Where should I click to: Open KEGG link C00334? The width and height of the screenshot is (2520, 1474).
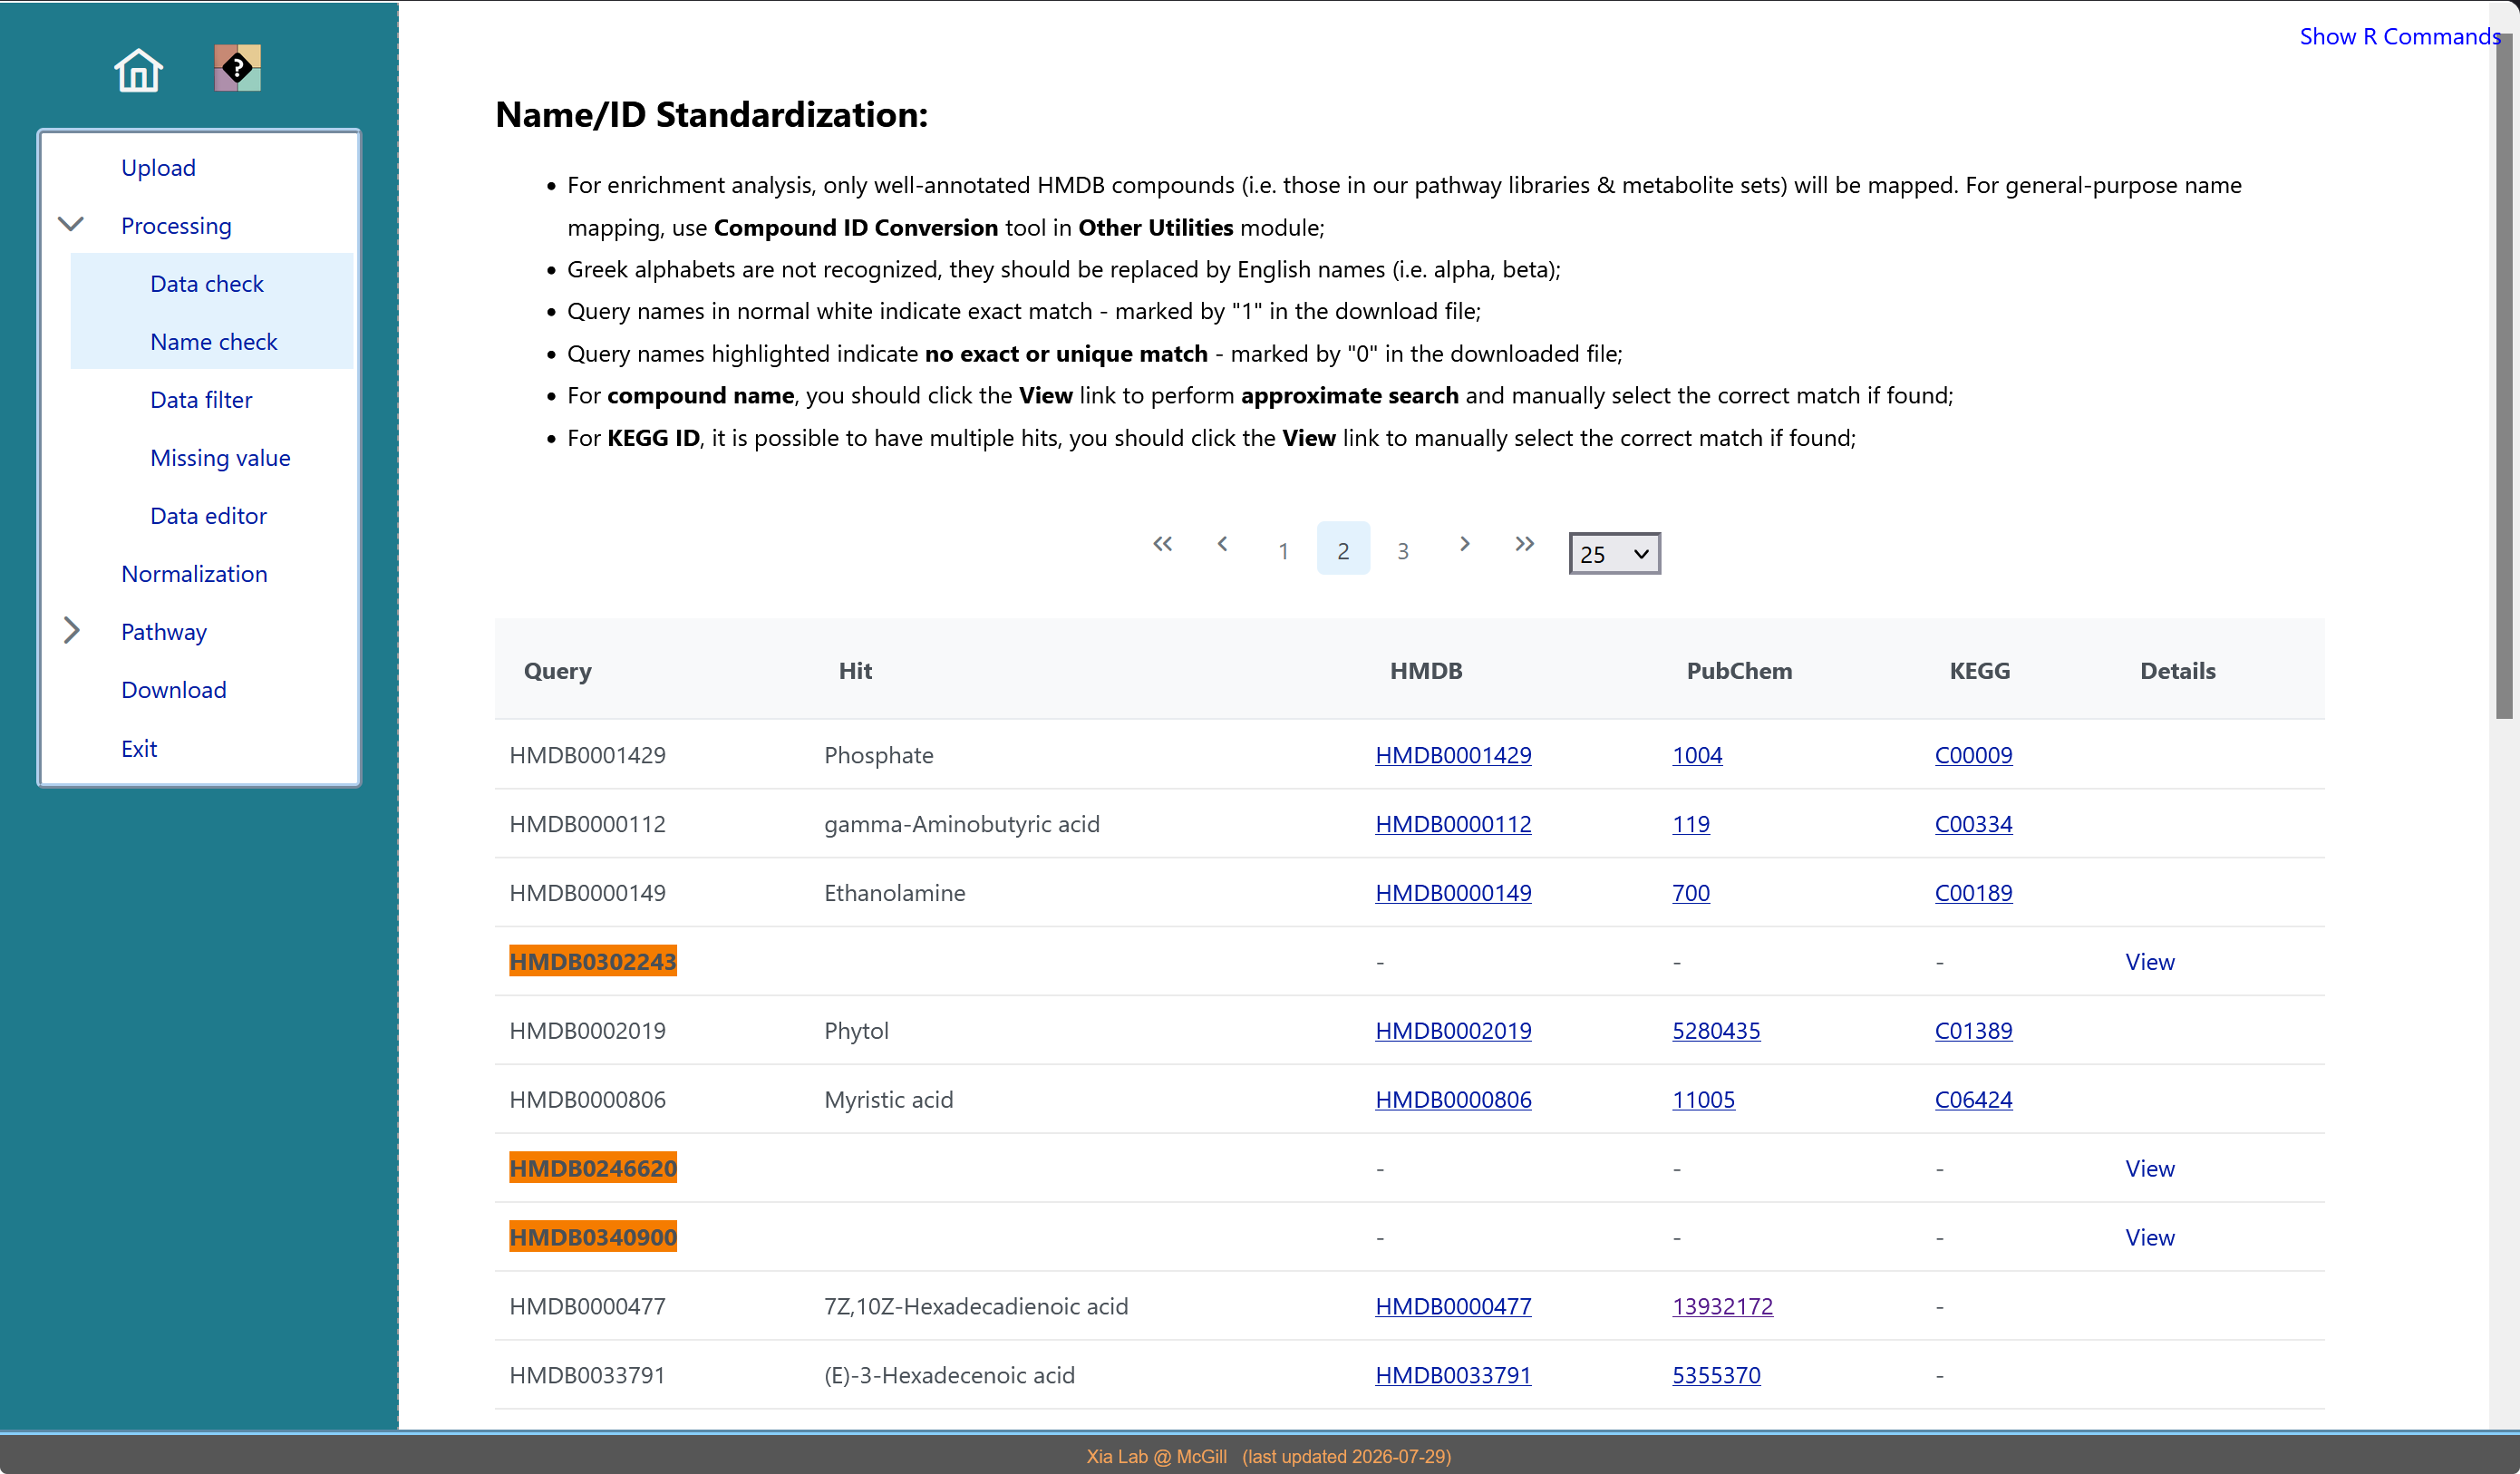[1973, 824]
